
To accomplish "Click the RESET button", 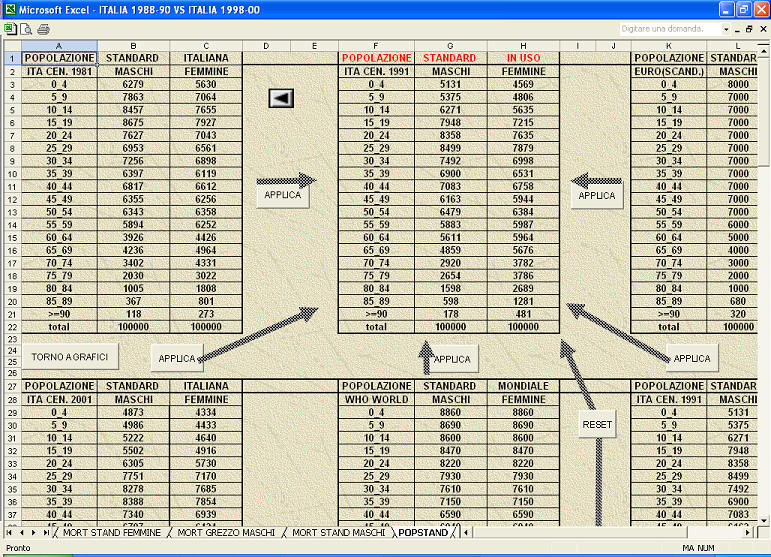I will coord(597,425).
